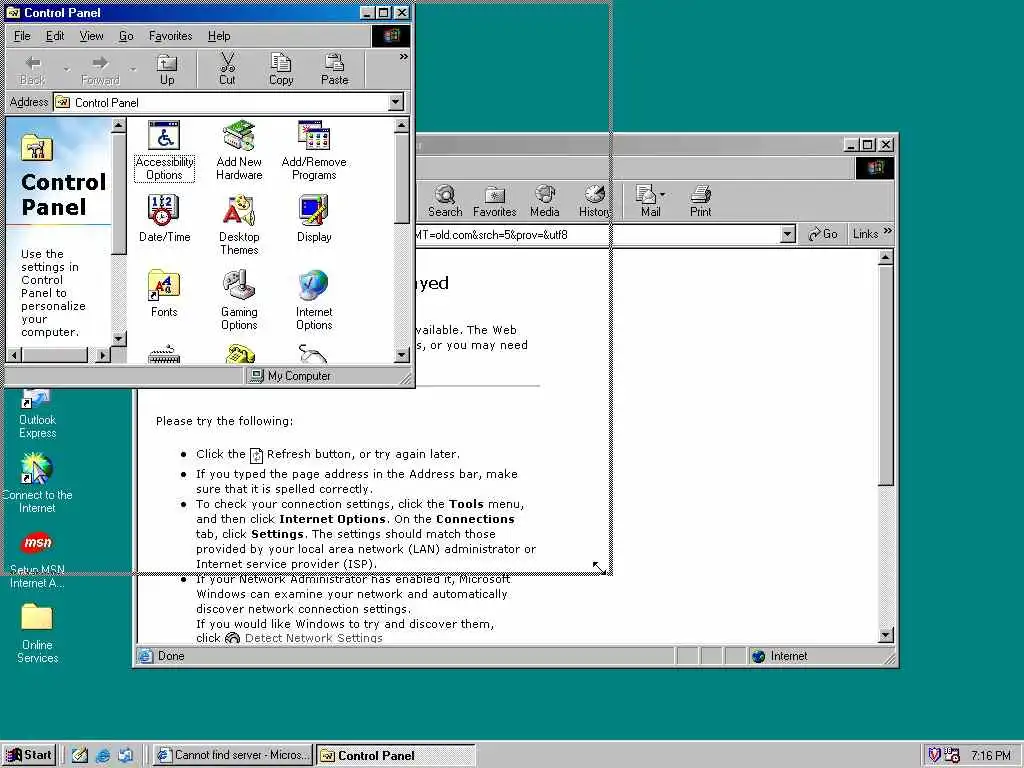Viewport: 1024px width, 768px height.
Task: Open the Mail button dropdown arrow
Action: tap(663, 195)
